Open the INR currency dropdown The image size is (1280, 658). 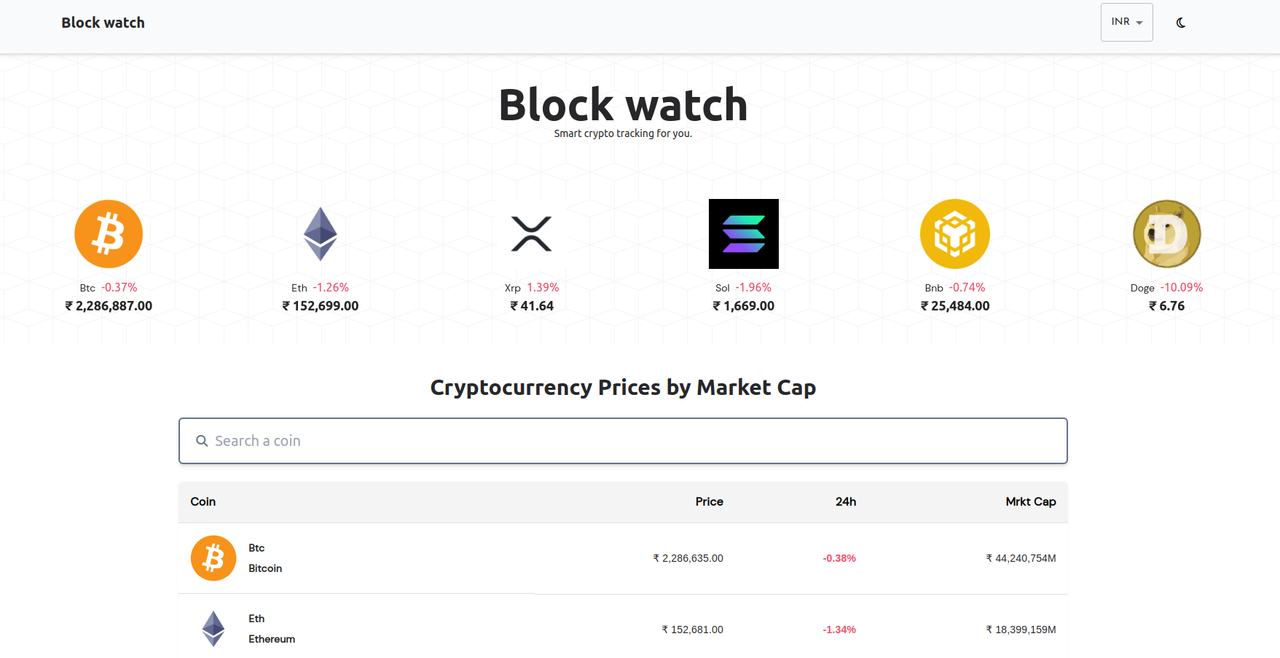(1126, 22)
